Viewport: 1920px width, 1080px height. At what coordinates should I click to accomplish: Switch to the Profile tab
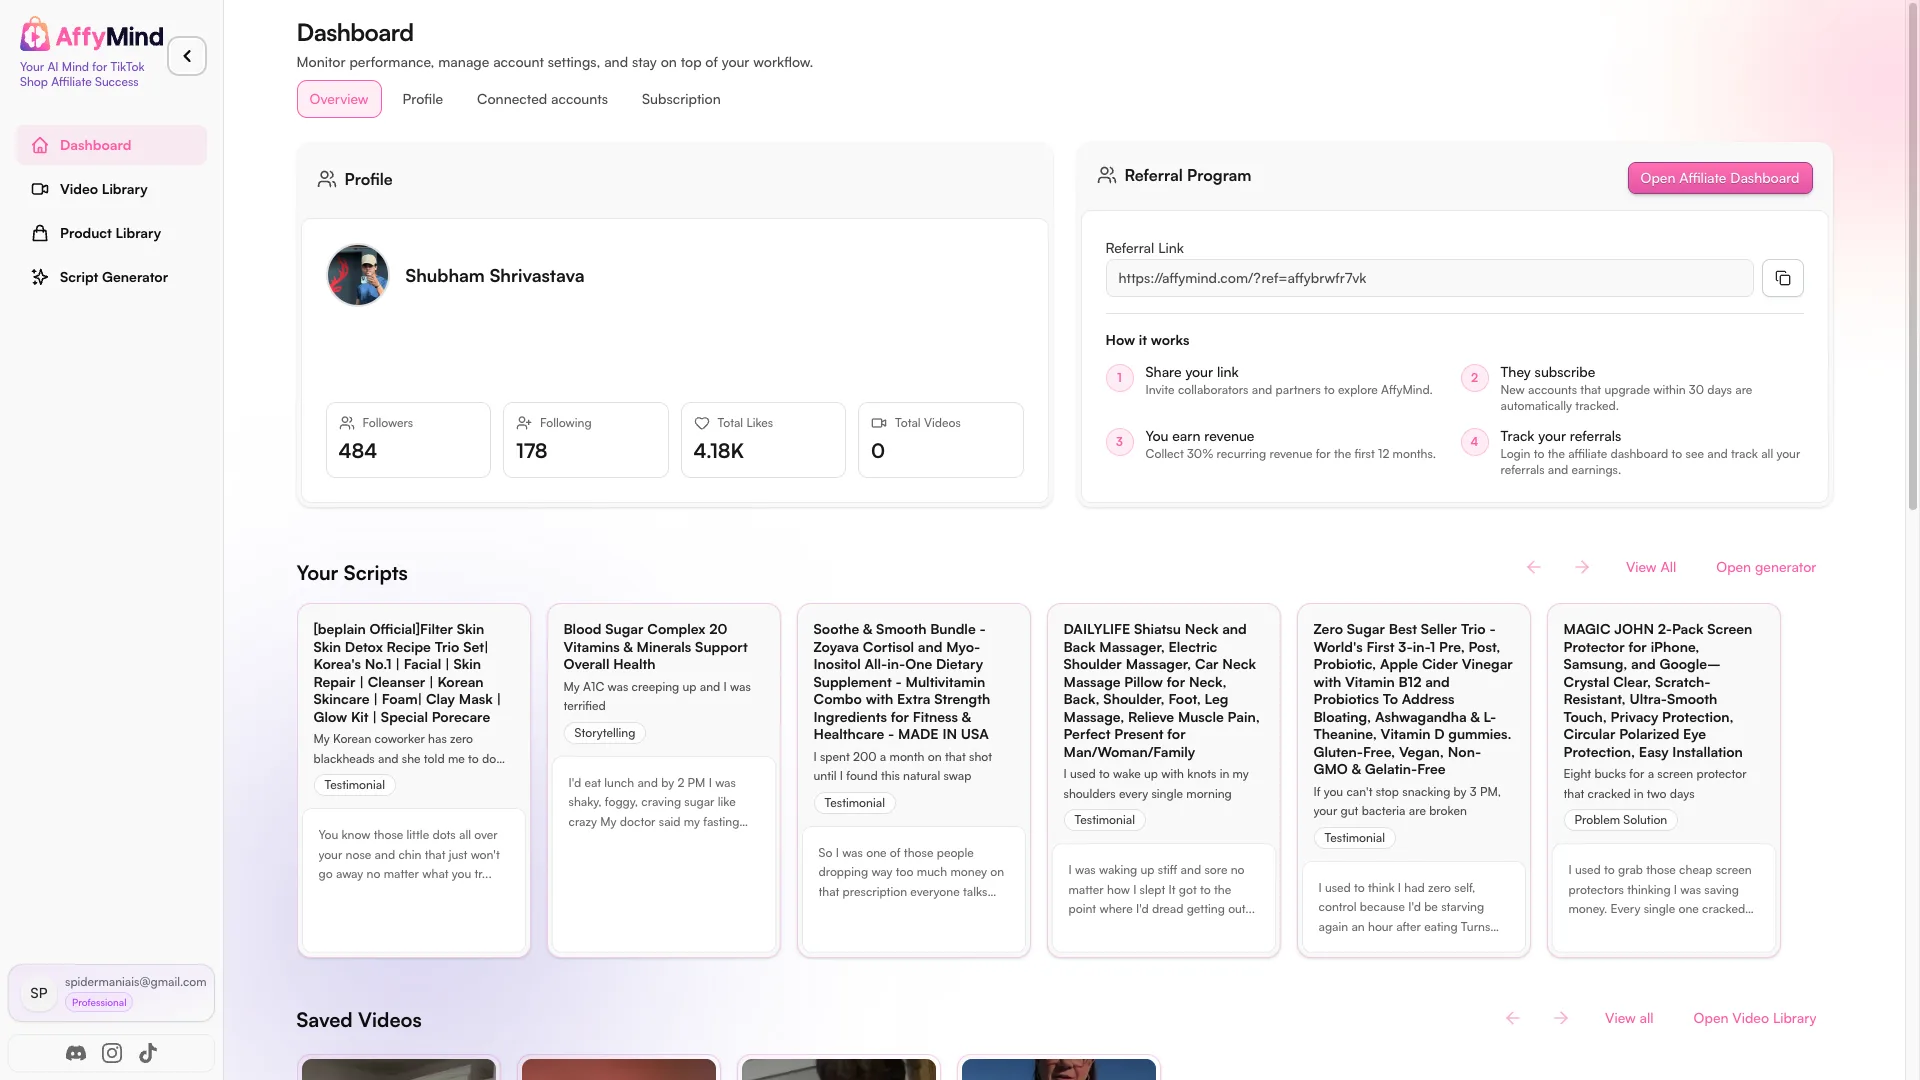click(x=422, y=99)
